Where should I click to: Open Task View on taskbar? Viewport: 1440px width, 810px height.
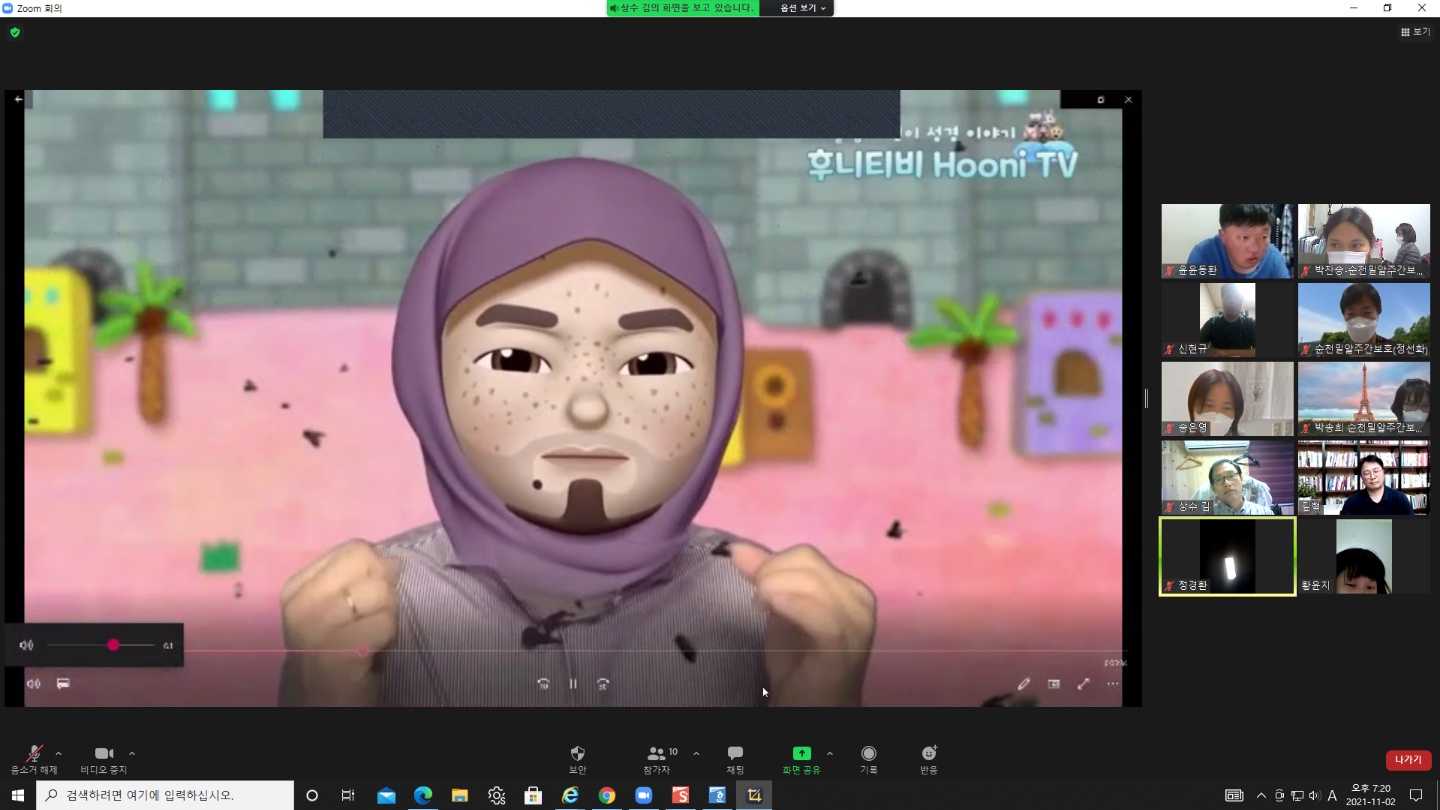click(x=348, y=795)
